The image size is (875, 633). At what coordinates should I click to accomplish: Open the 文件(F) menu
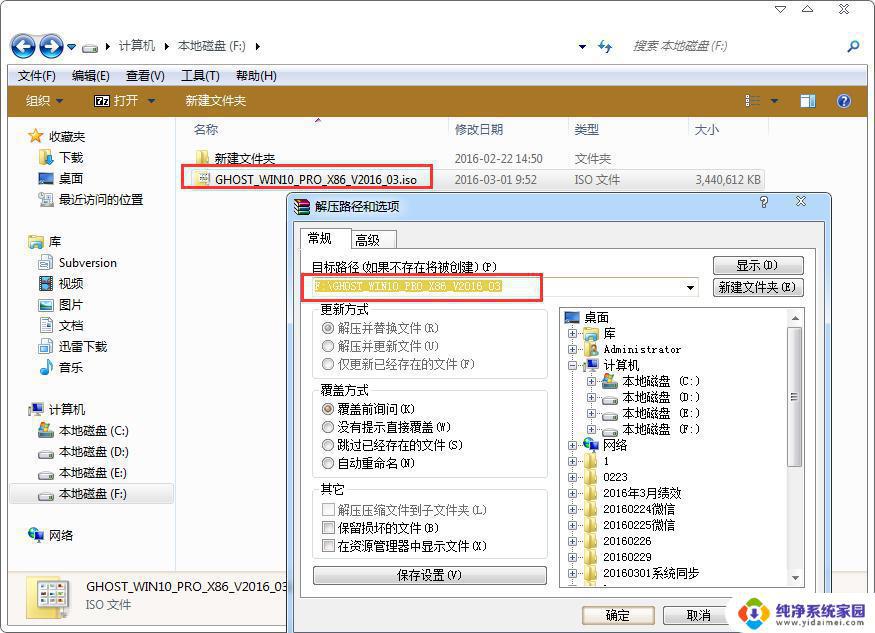37,76
